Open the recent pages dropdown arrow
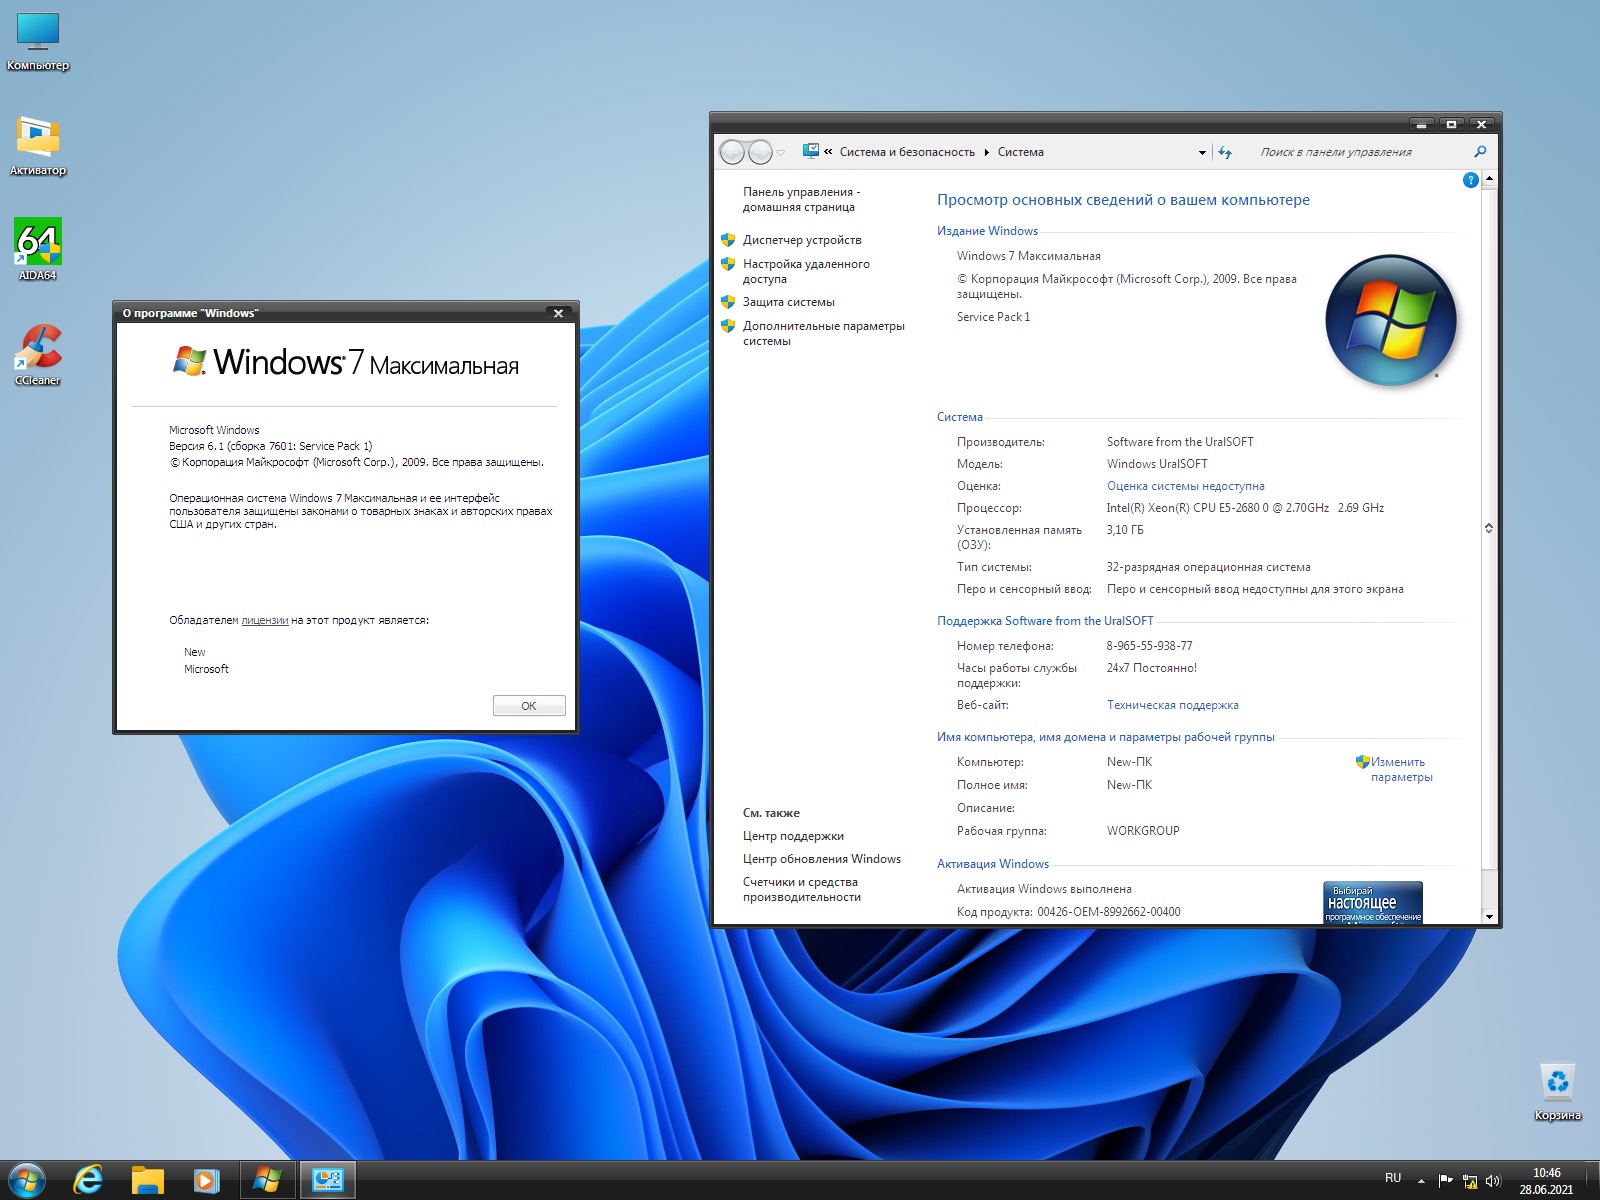Image resolution: width=1600 pixels, height=1200 pixels. 781,153
